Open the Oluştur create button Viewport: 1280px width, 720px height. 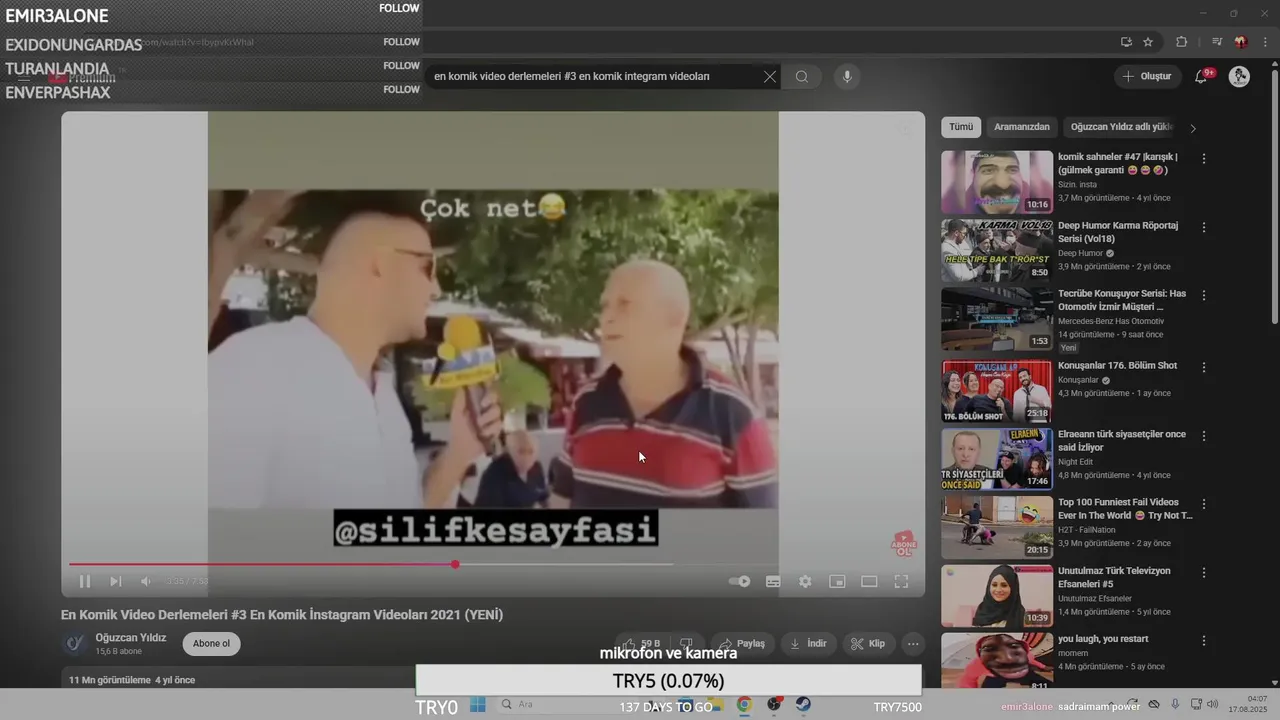1146,76
